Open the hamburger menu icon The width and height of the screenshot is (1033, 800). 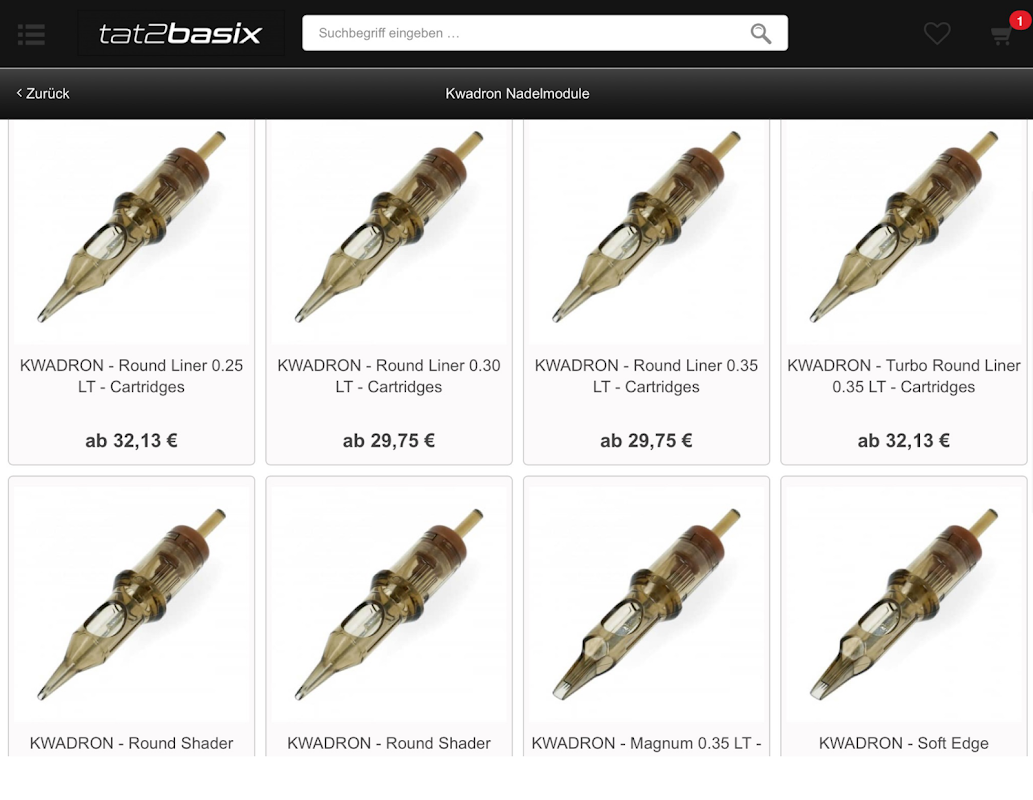click(x=31, y=34)
